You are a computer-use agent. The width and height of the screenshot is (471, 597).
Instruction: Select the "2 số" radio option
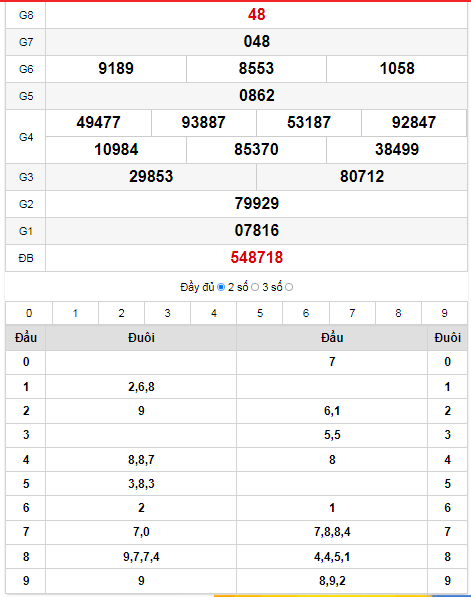coord(255,287)
